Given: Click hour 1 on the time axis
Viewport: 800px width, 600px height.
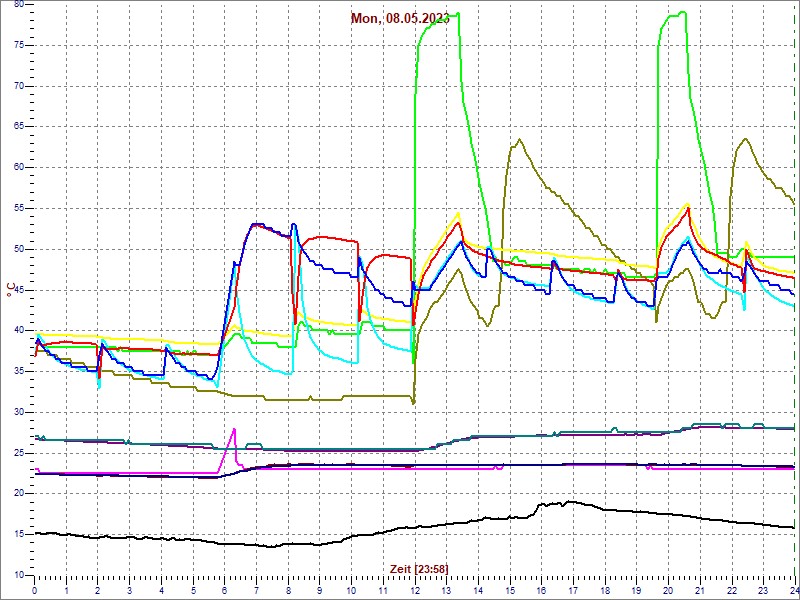Looking at the screenshot, I should coord(66,590).
